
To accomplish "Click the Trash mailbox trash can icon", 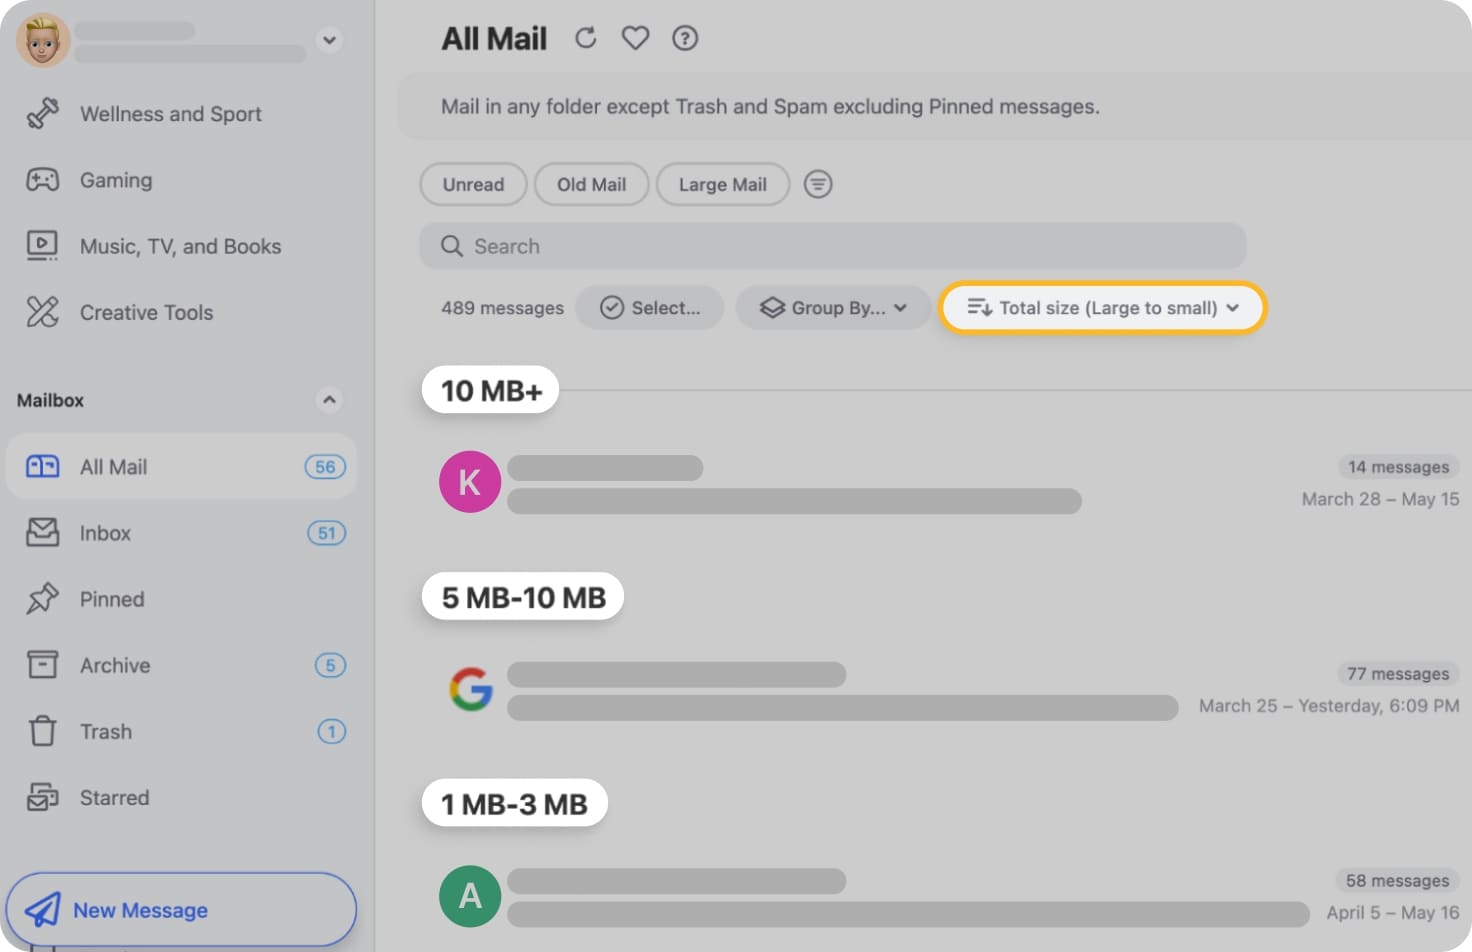I will (x=42, y=731).
